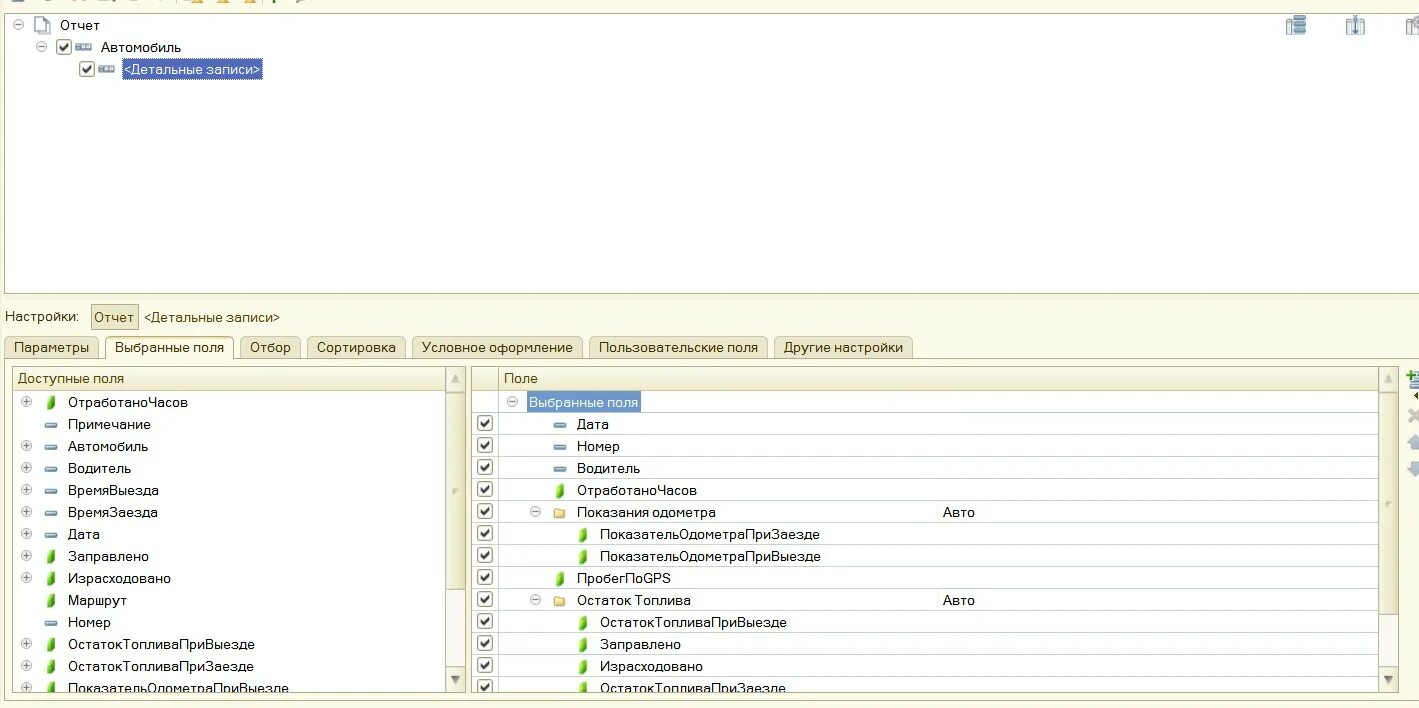The height and width of the screenshot is (708, 1419).
Task: Click the Авто cell in Показания одометра row
Action: [1157, 512]
